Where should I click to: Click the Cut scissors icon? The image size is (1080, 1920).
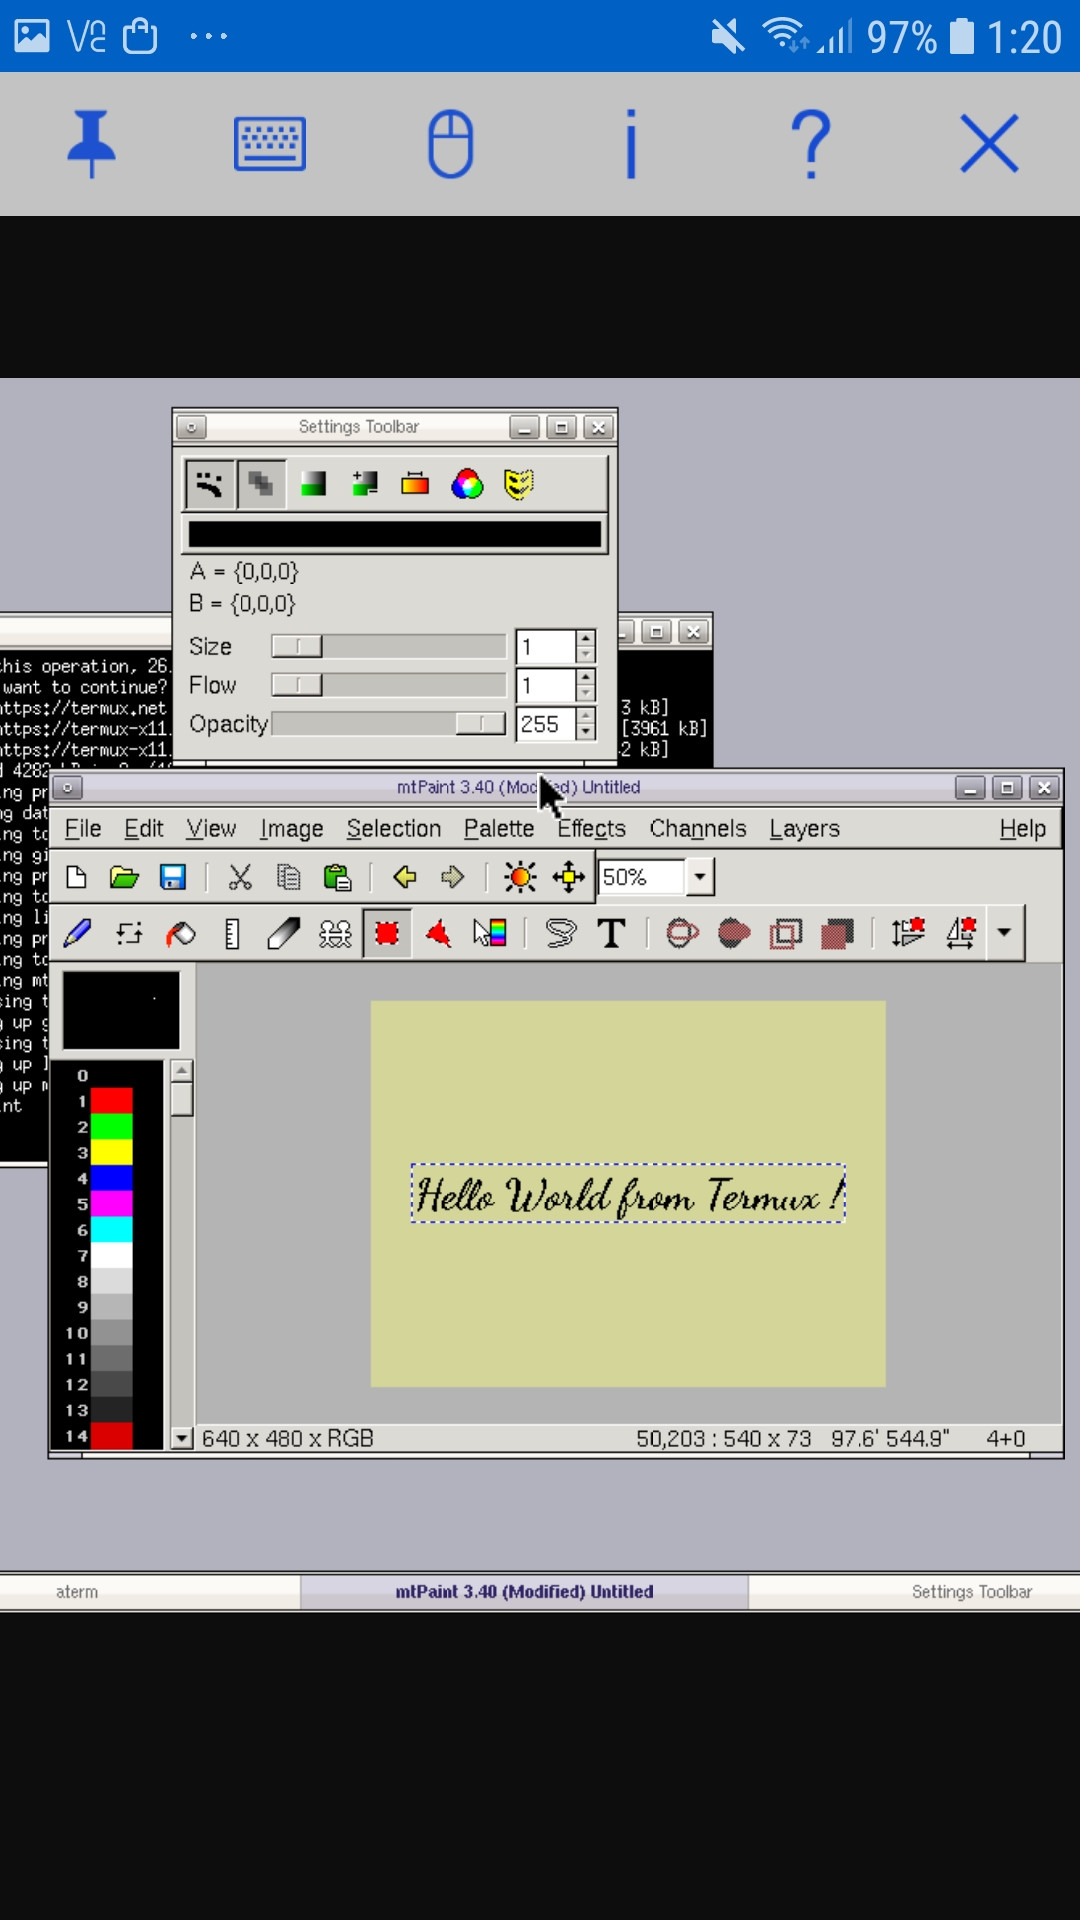coord(240,877)
